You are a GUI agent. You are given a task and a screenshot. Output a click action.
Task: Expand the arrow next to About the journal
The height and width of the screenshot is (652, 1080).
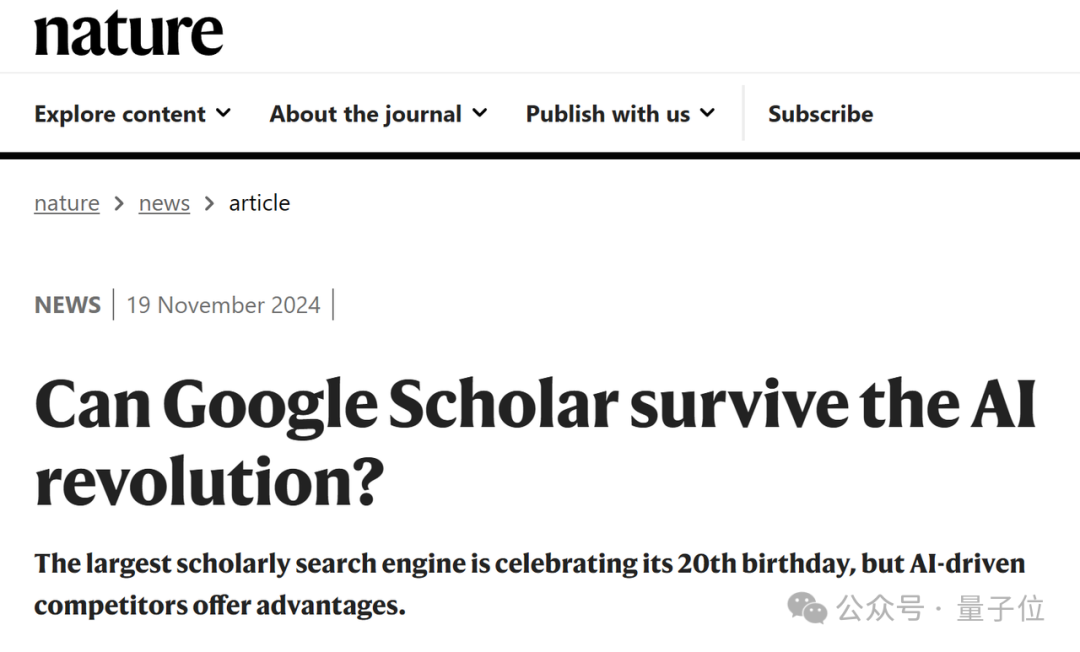[x=480, y=113]
